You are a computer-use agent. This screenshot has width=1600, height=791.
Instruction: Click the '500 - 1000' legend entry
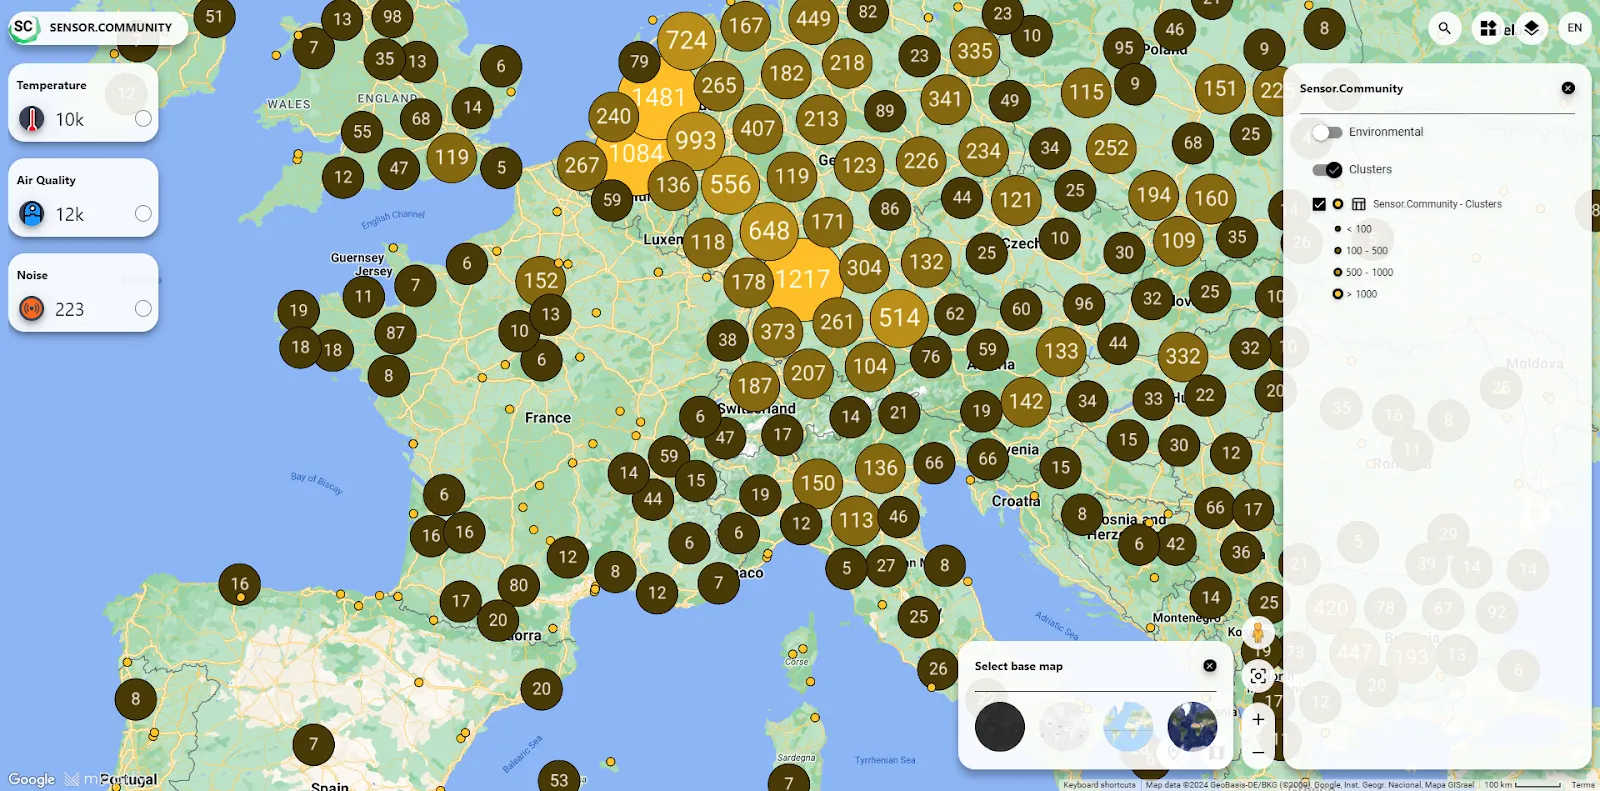[1364, 272]
